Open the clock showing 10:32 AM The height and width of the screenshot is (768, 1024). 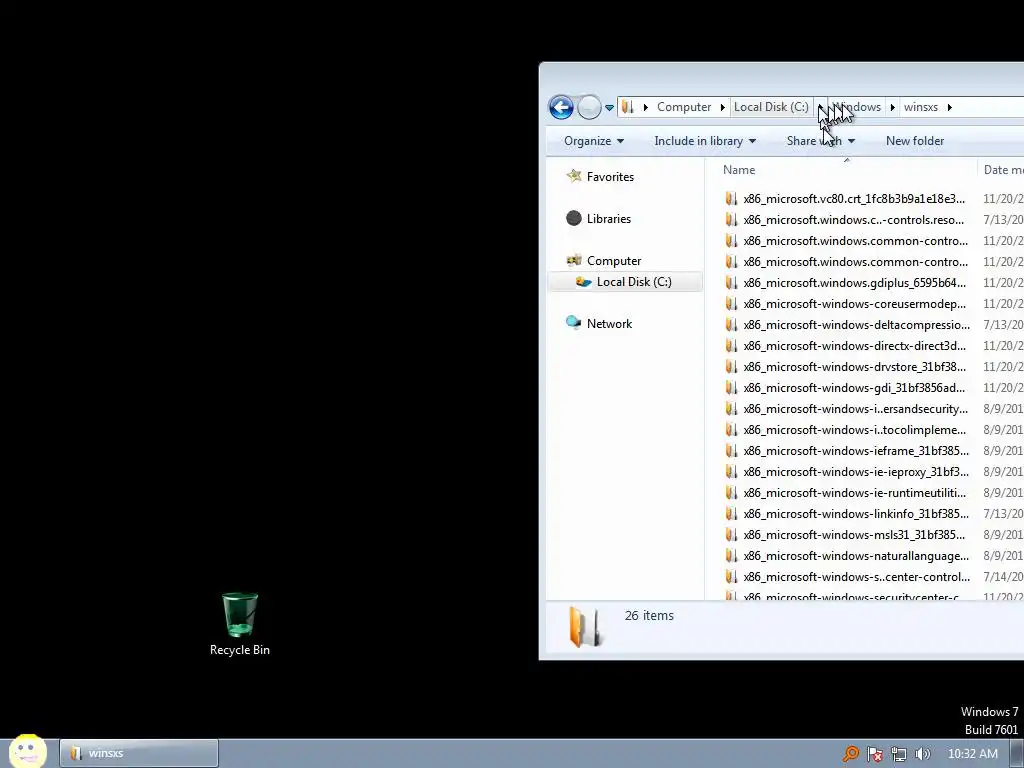pyautogui.click(x=972, y=754)
